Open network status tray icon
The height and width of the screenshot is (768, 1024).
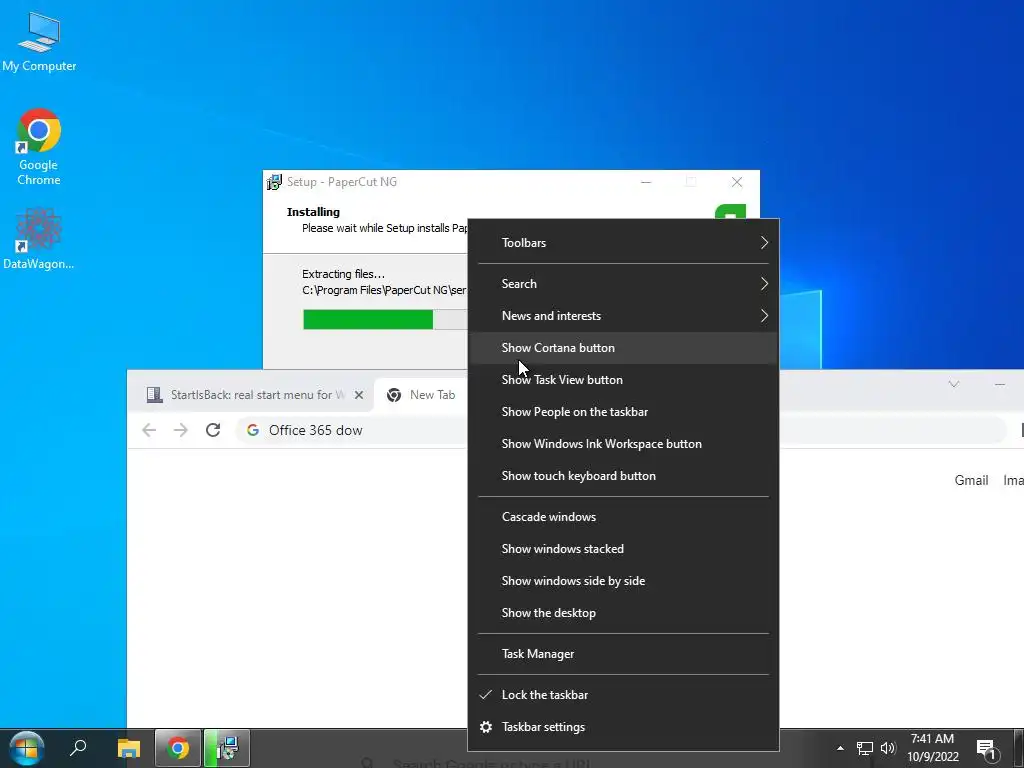[865, 748]
